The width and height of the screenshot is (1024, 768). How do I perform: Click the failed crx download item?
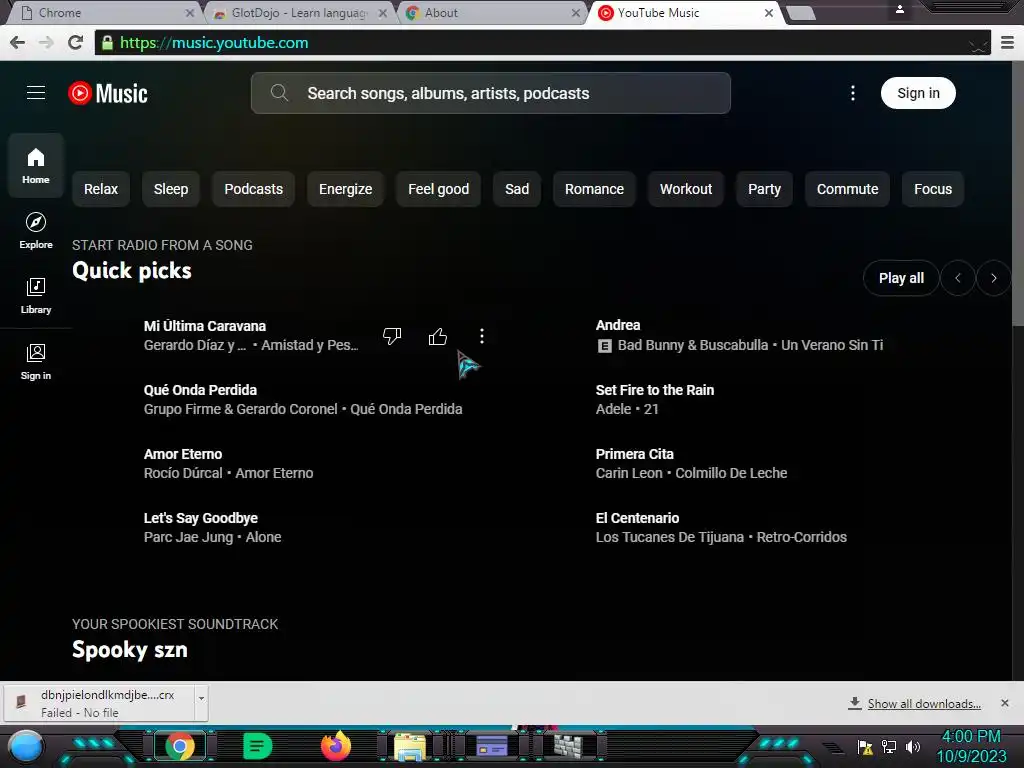(x=99, y=703)
